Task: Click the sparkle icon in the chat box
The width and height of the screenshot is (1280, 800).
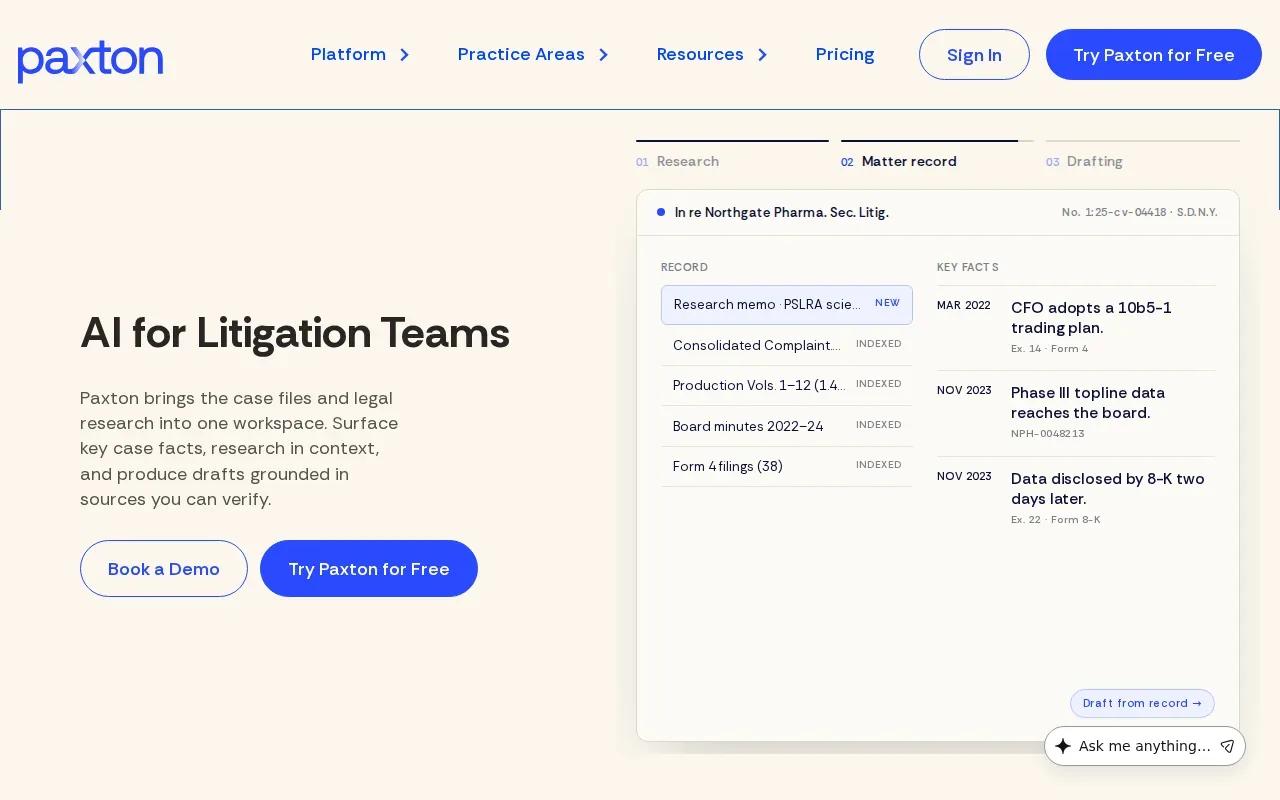Action: pyautogui.click(x=1063, y=746)
